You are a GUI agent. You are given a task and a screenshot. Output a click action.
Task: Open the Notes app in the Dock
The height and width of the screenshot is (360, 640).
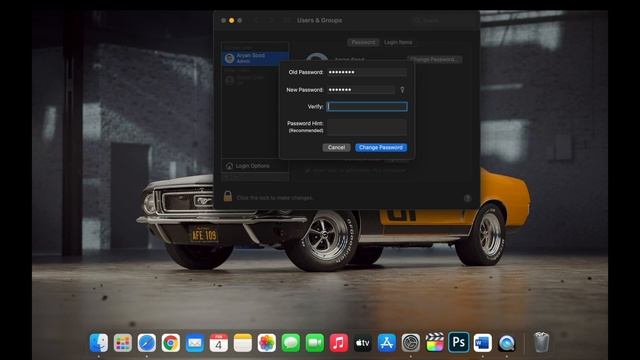[x=243, y=342]
